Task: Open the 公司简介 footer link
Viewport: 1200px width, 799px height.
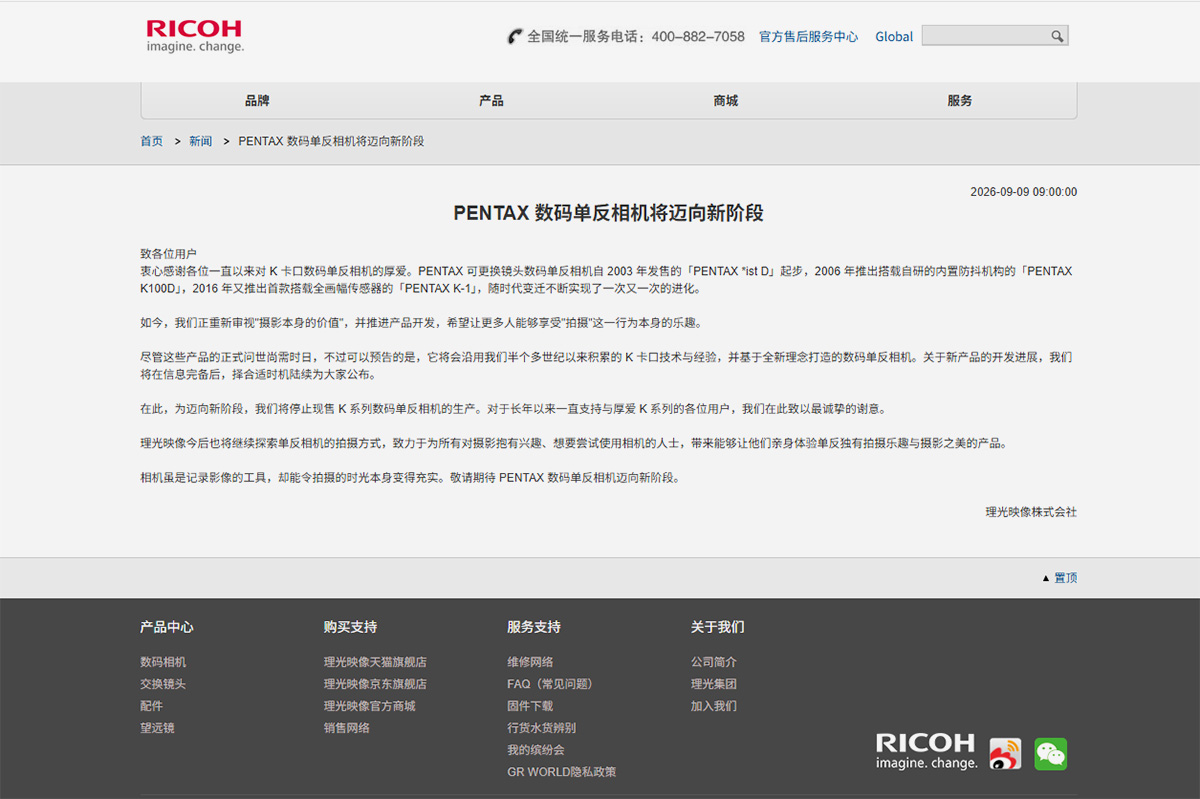Action: point(714,662)
